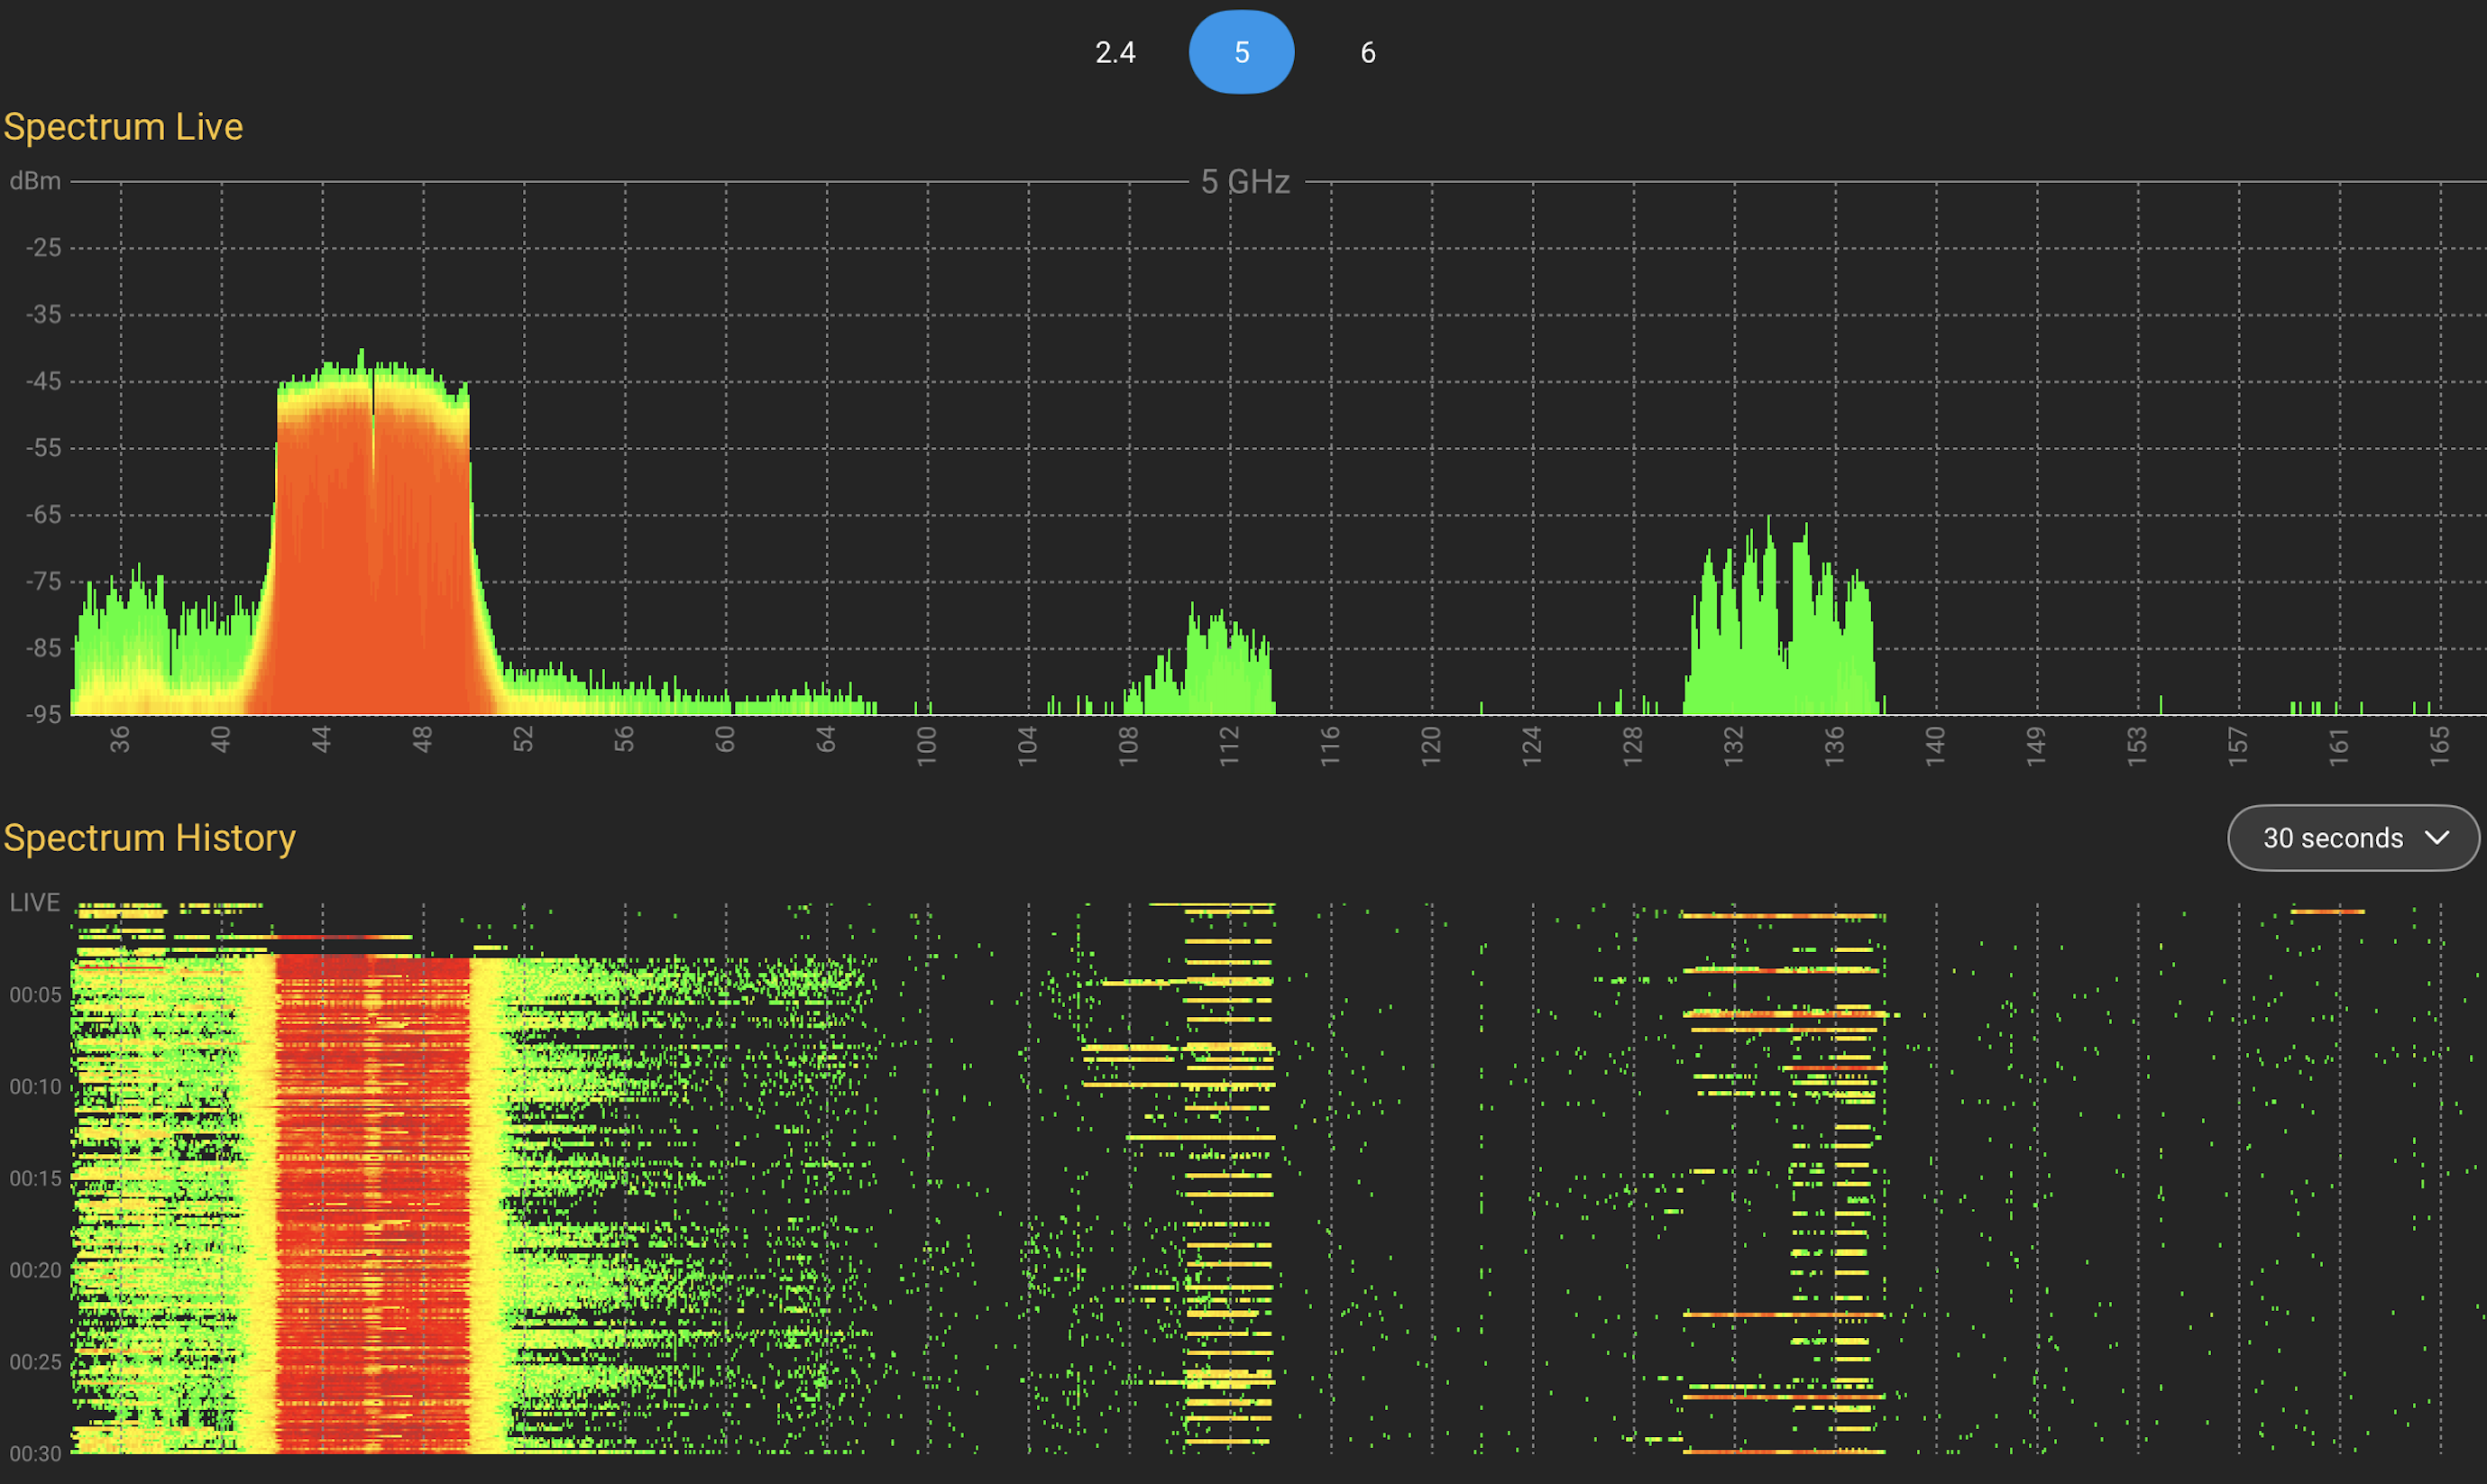Image resolution: width=2487 pixels, height=1484 pixels.
Task: Click channel 165 label on frequency axis
Action: click(2439, 746)
